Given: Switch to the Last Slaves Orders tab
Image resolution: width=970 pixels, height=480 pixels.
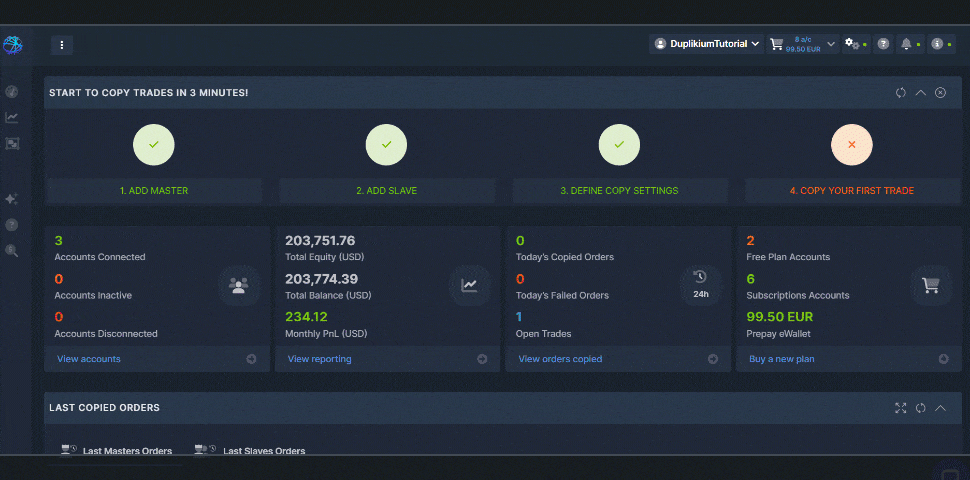Looking at the screenshot, I should tap(263, 451).
